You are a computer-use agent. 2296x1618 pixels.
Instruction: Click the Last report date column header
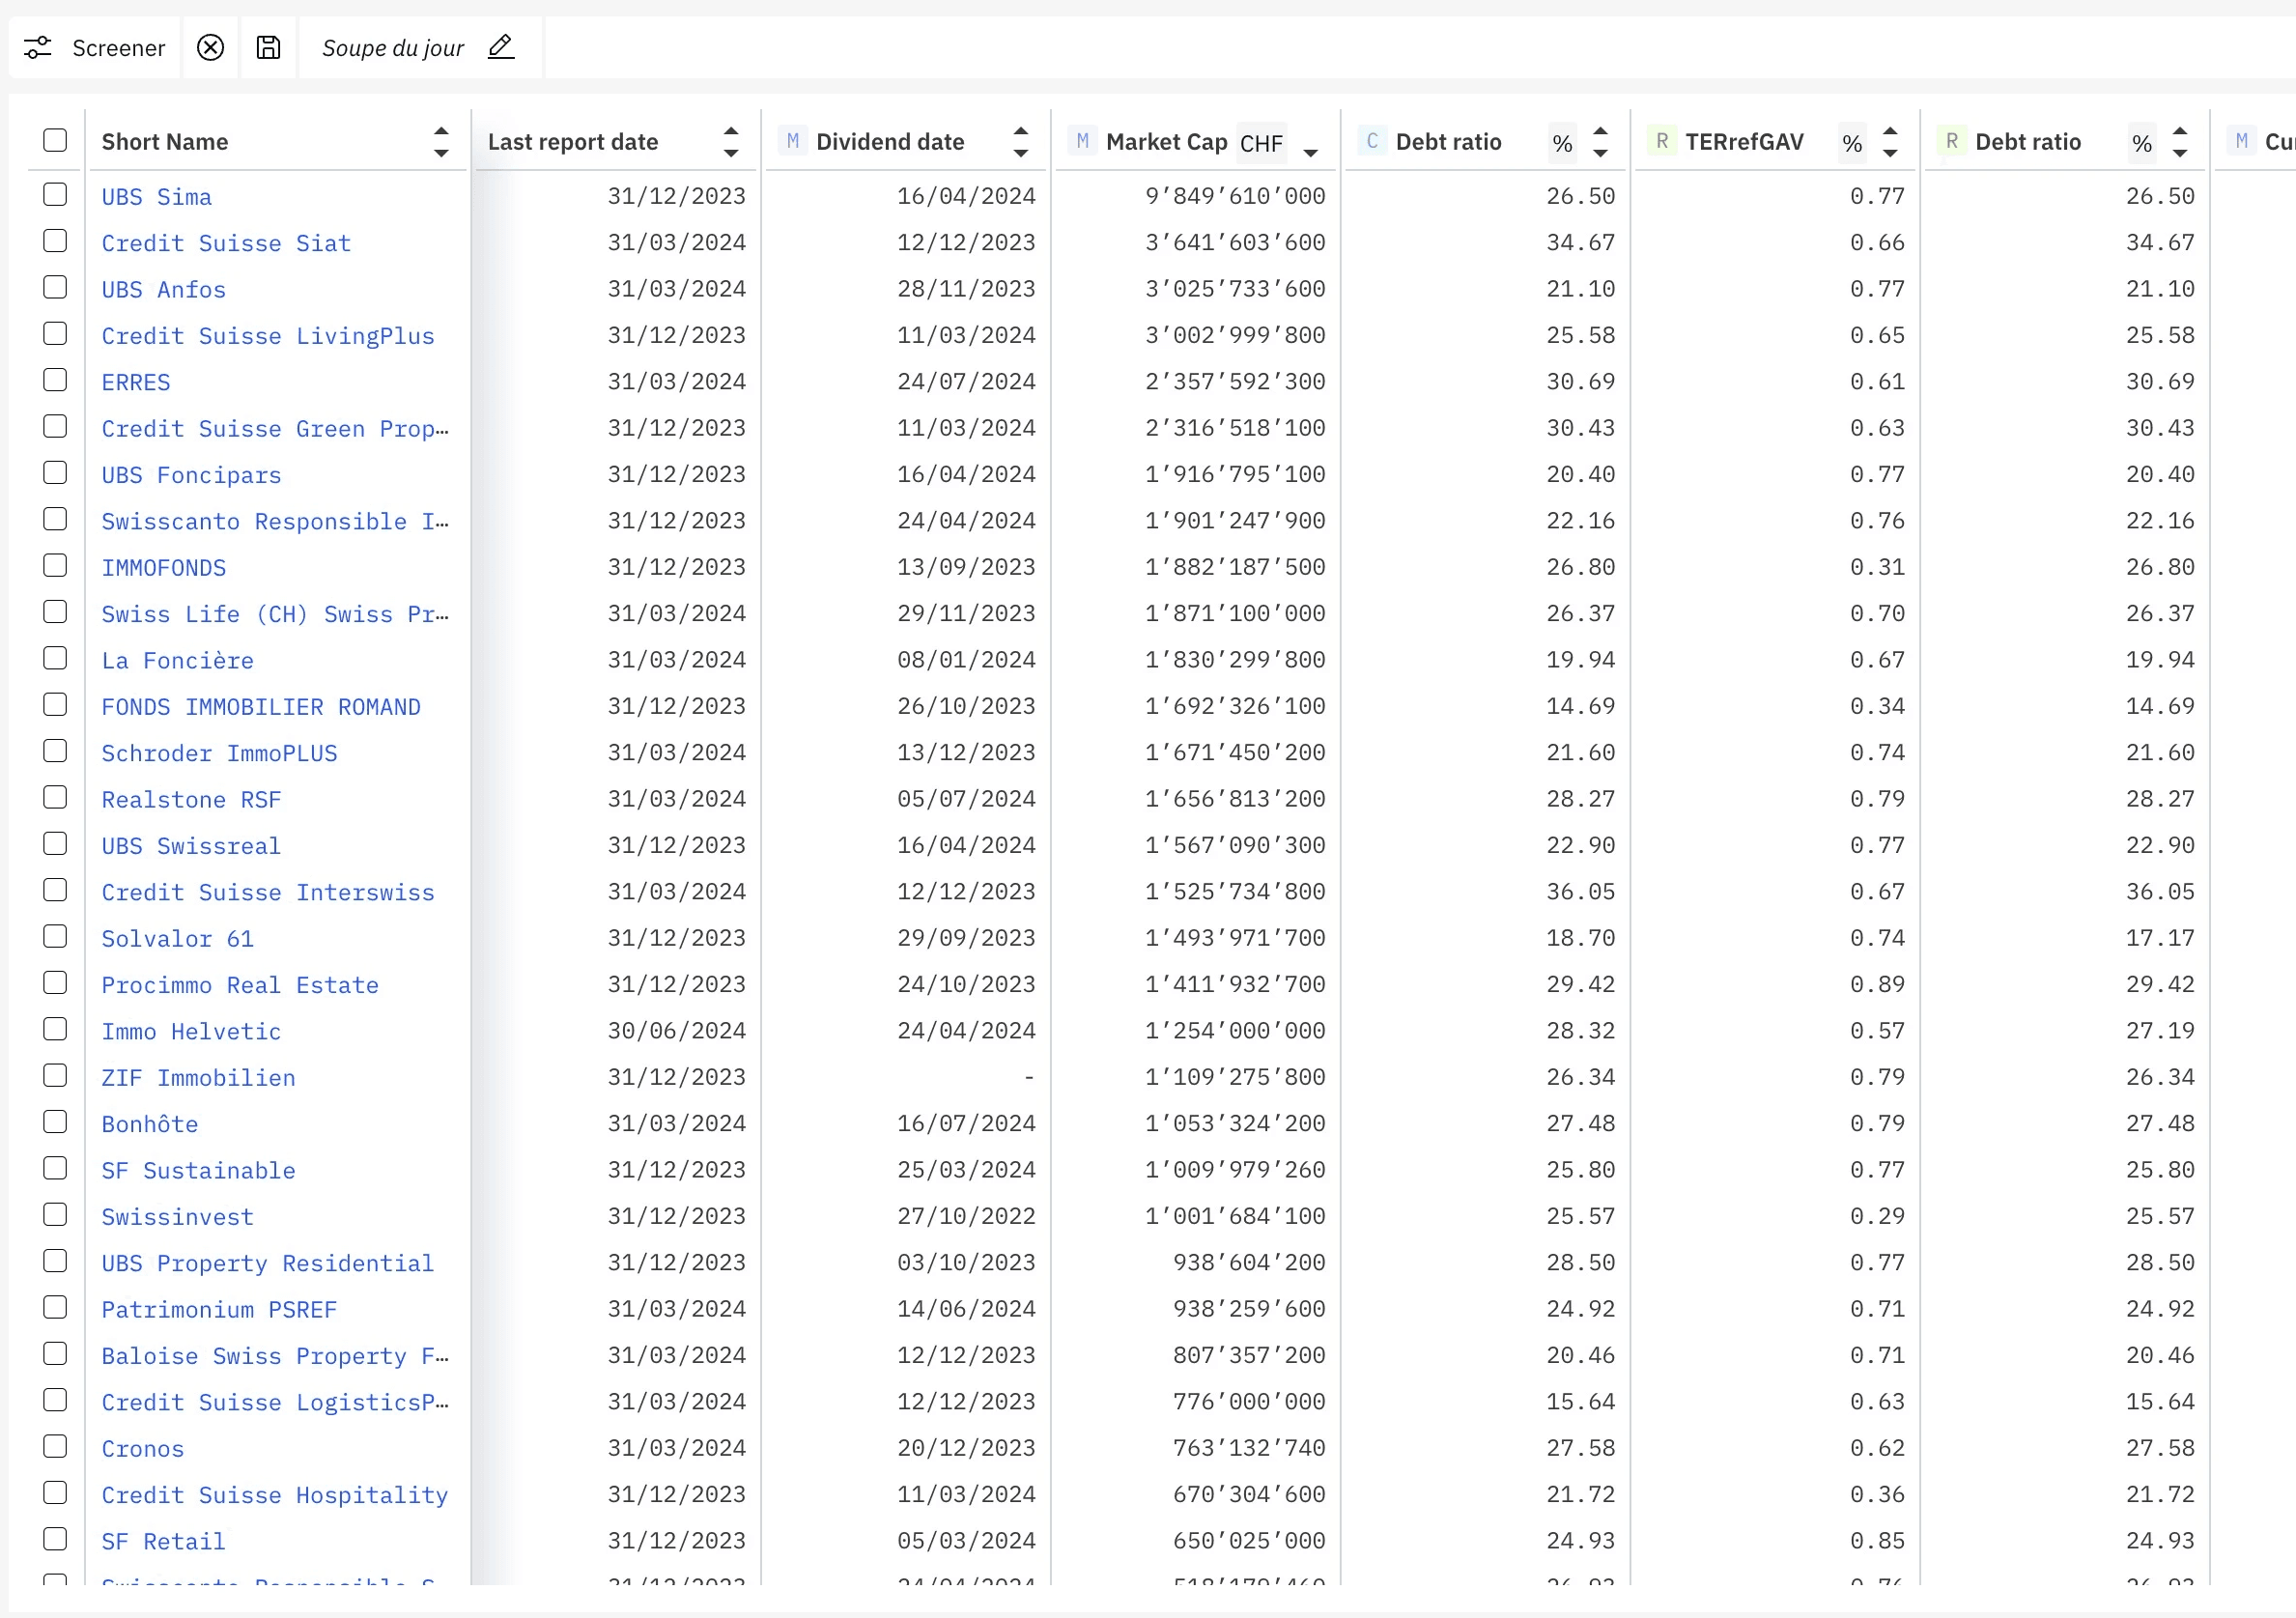pos(573,142)
